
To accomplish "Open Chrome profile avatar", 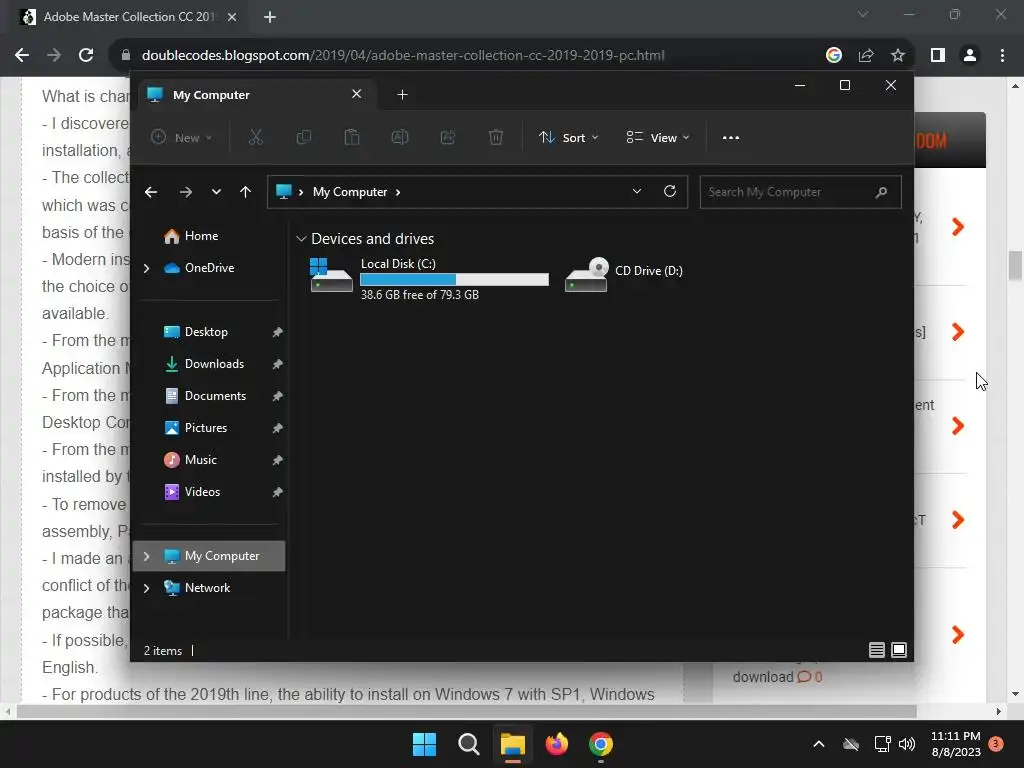I will 970,56.
